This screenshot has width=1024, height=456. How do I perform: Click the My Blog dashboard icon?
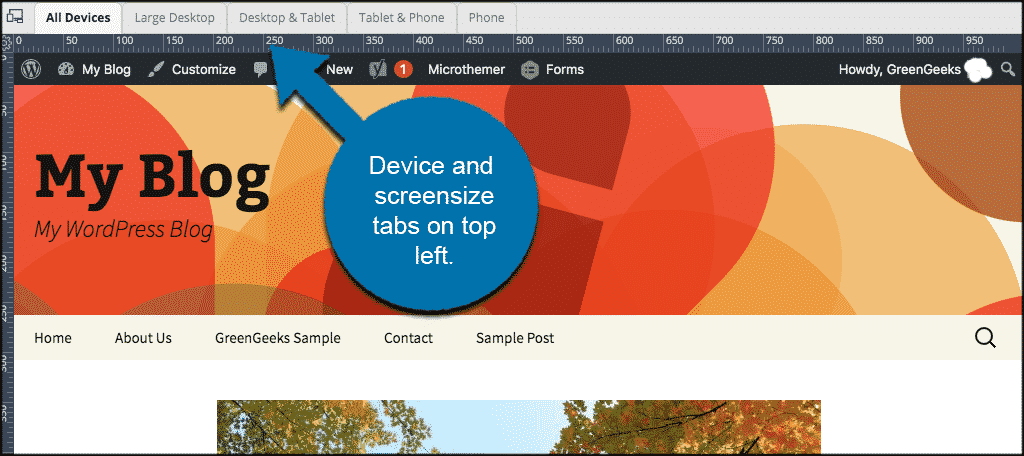click(x=66, y=69)
